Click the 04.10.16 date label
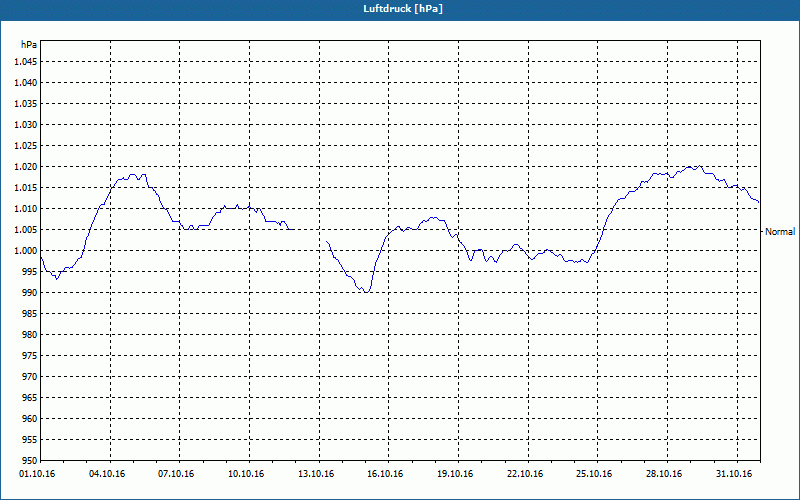This screenshot has height=500, width=800. tap(107, 474)
